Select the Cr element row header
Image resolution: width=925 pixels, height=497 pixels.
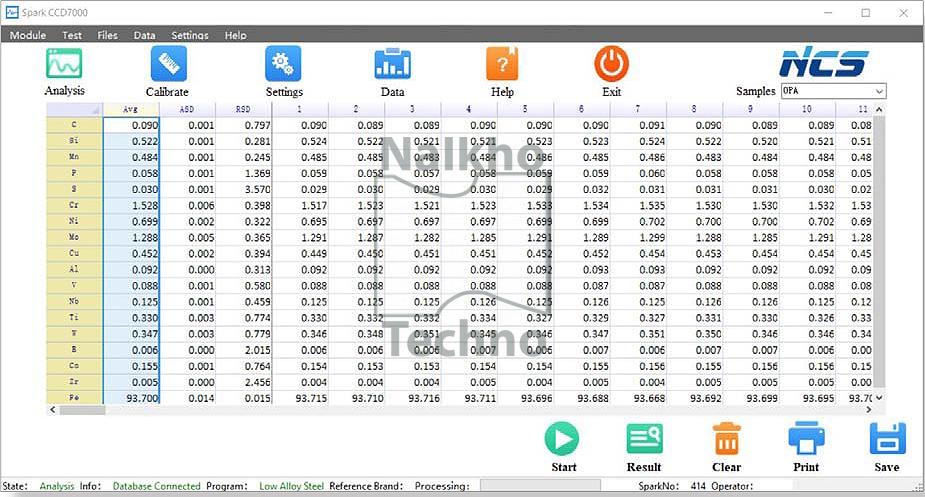coord(74,205)
